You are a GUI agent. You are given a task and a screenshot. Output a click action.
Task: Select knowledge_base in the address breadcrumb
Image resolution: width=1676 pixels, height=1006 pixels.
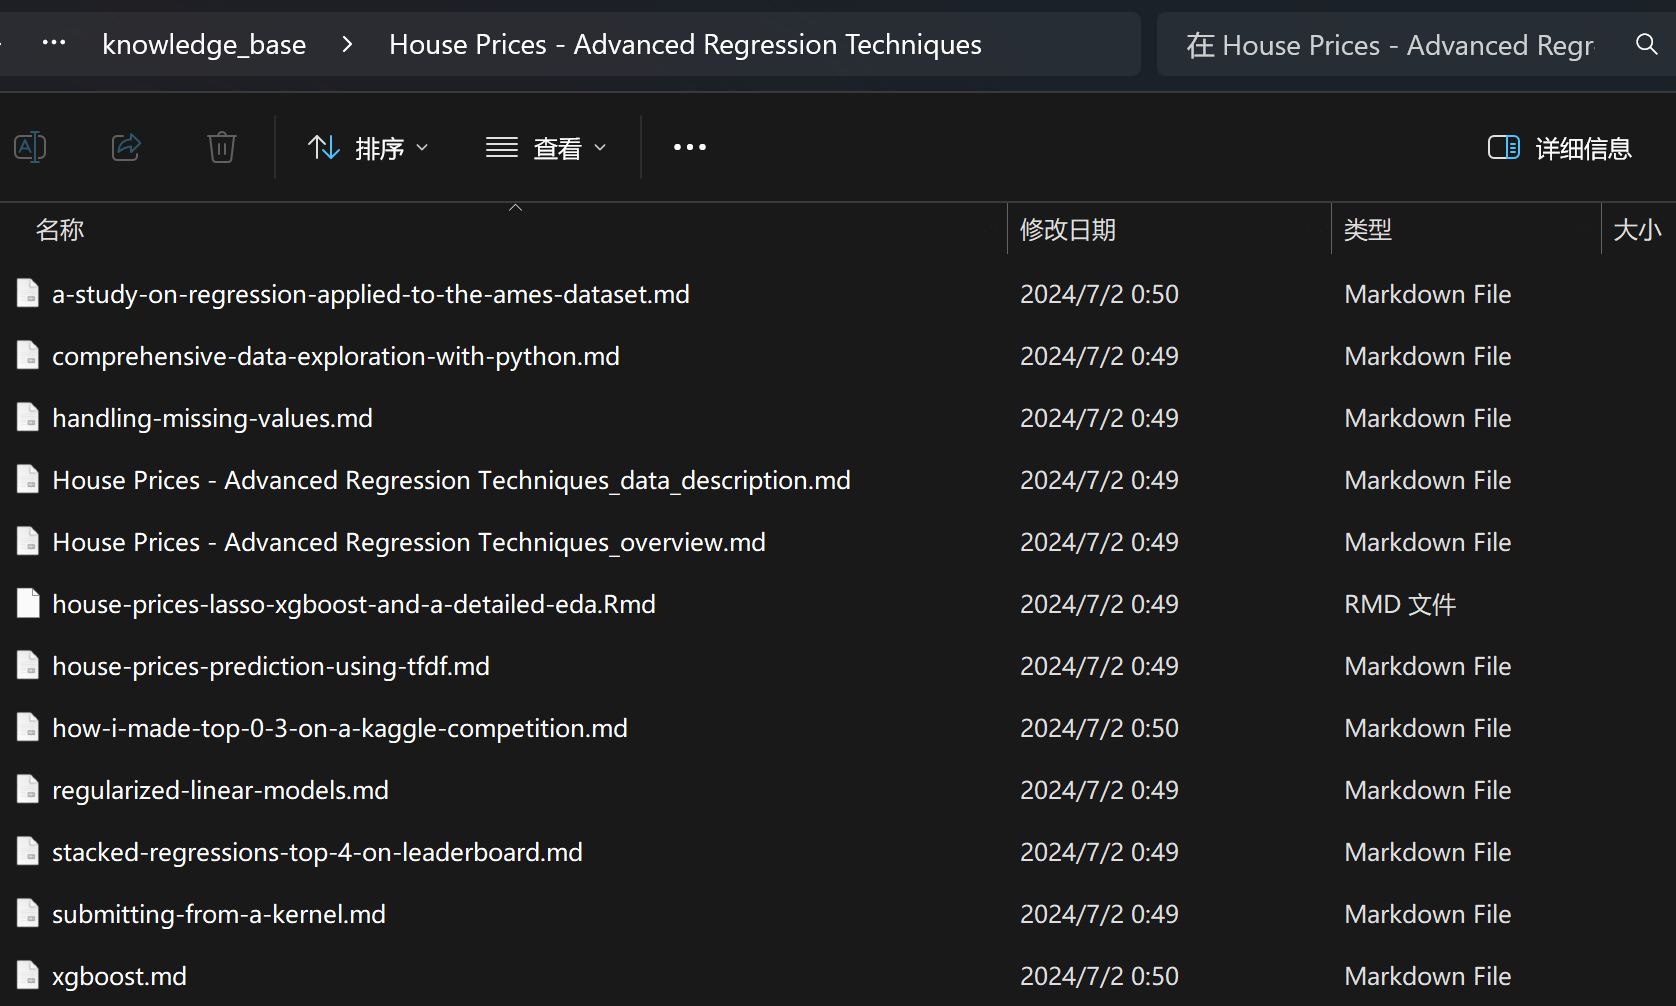204,44
